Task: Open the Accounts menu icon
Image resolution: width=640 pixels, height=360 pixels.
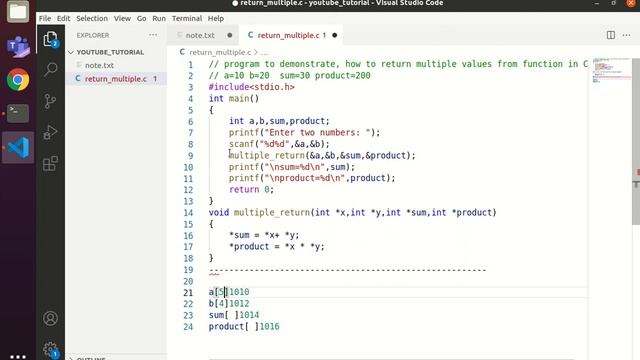Action: coord(51,318)
